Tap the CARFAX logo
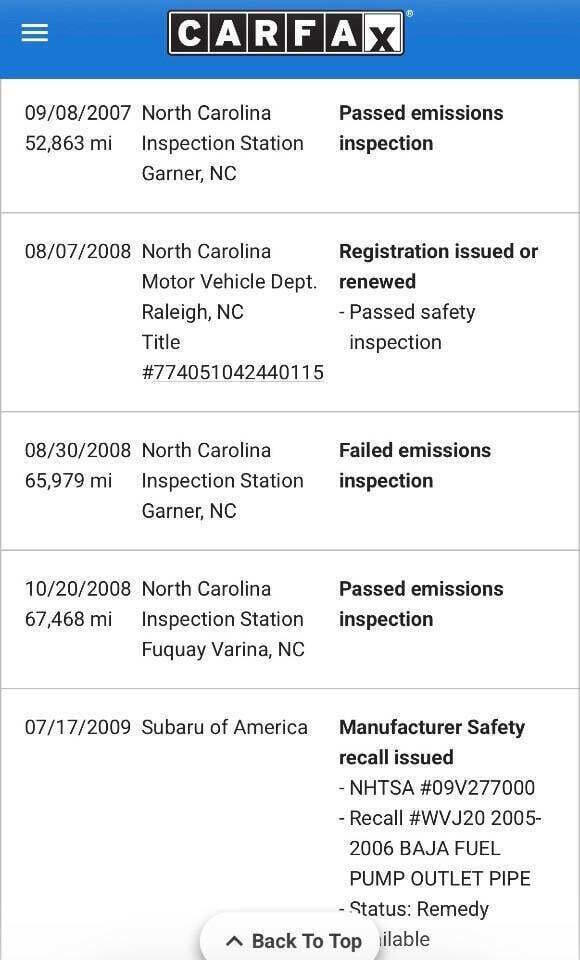 tap(286, 33)
